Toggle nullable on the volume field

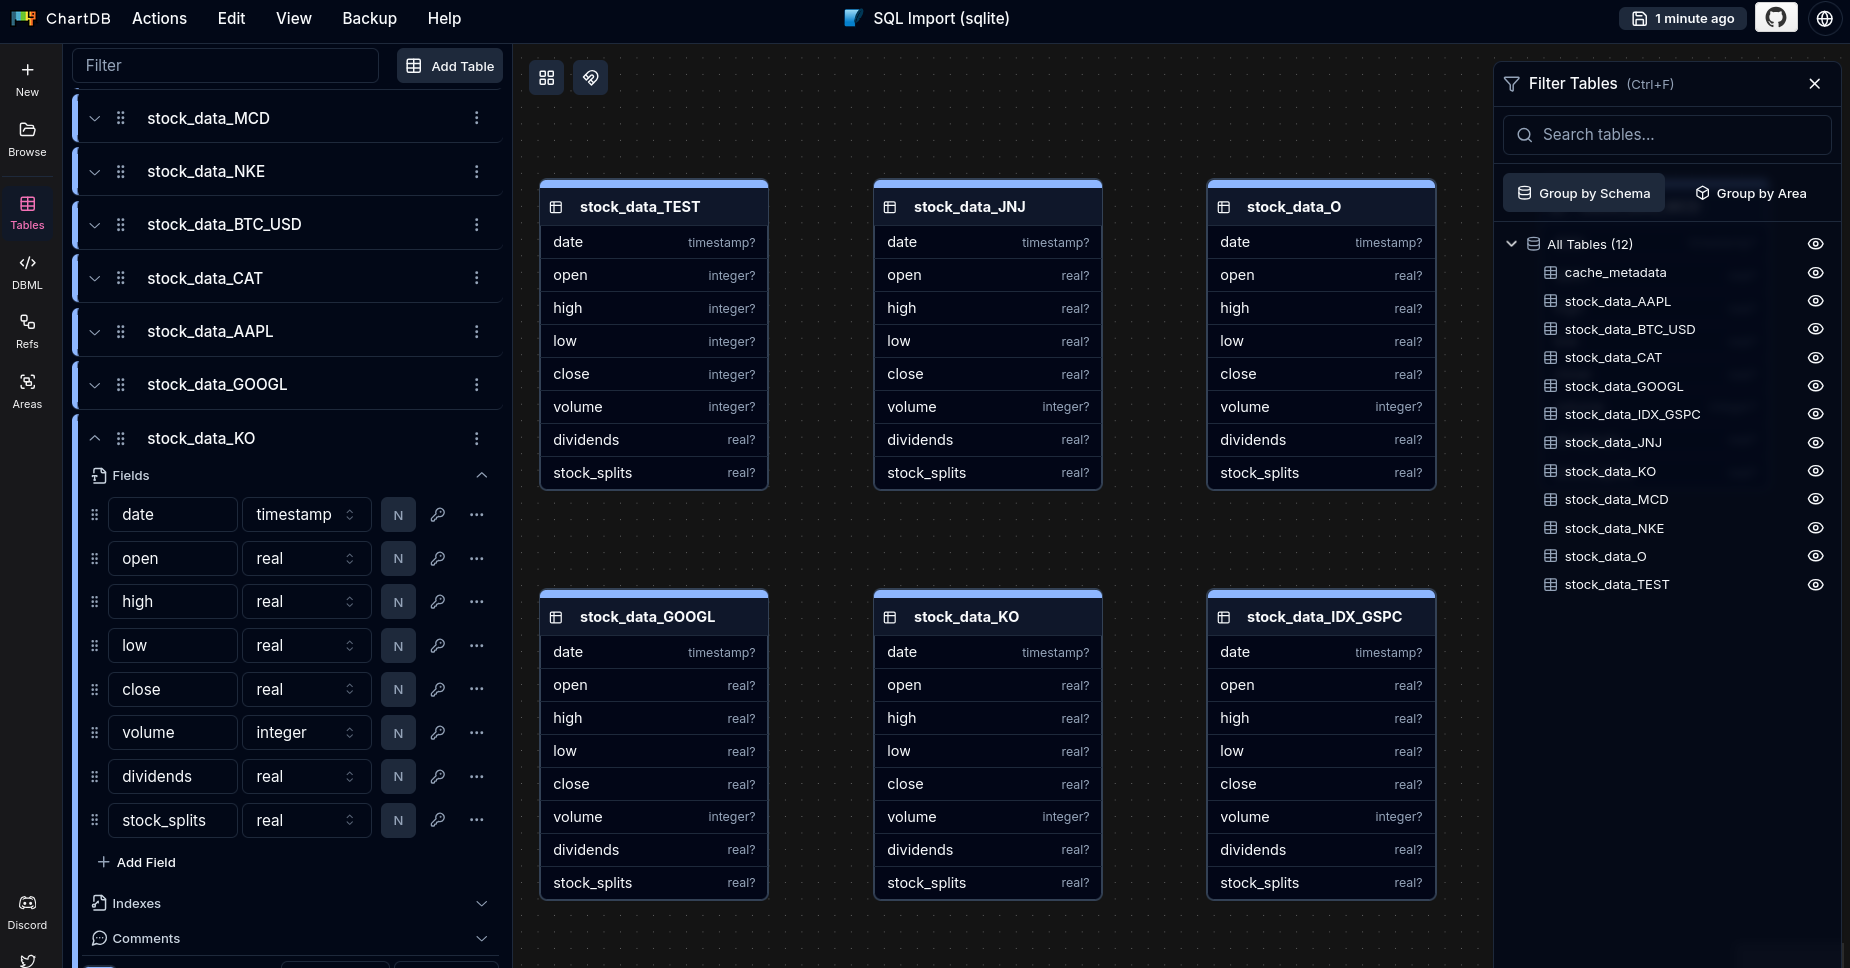[398, 733]
